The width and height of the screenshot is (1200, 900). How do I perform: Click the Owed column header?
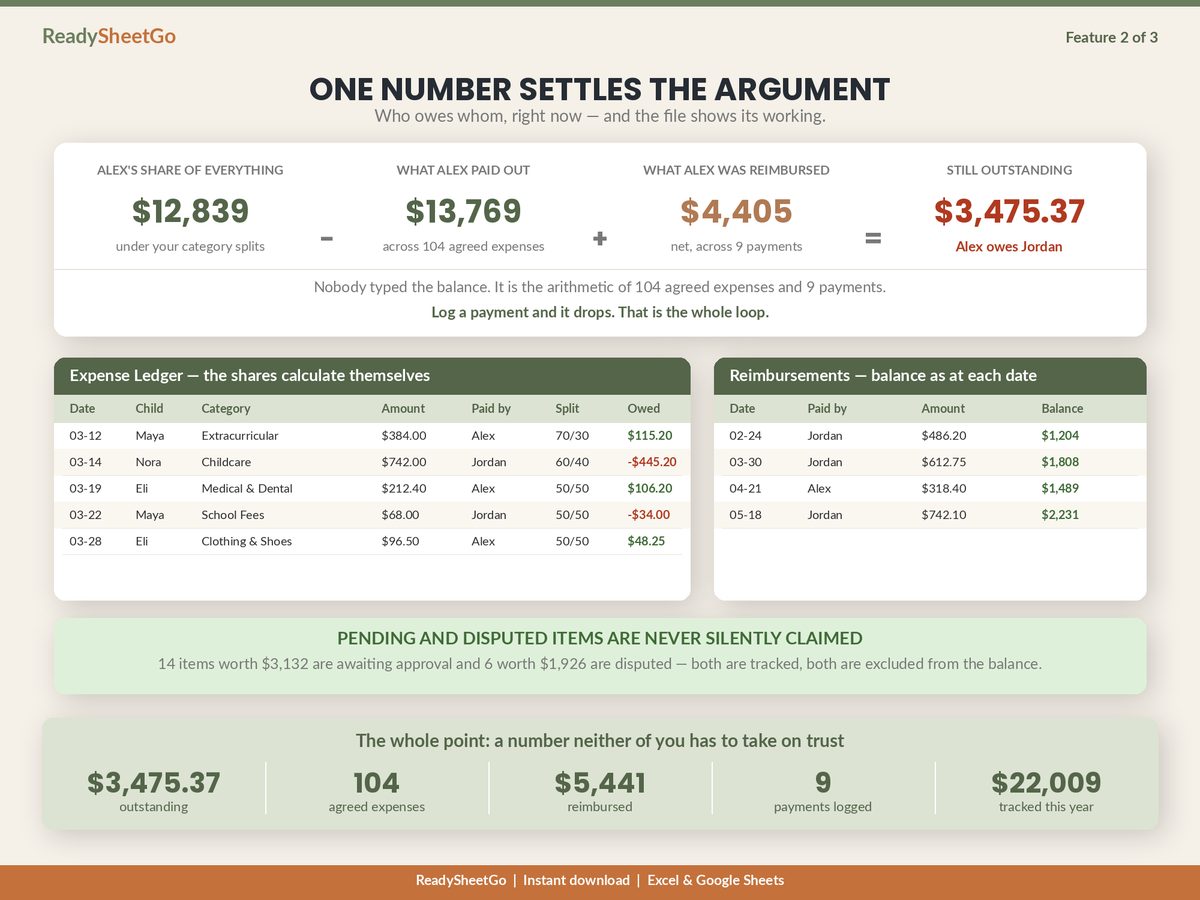644,408
